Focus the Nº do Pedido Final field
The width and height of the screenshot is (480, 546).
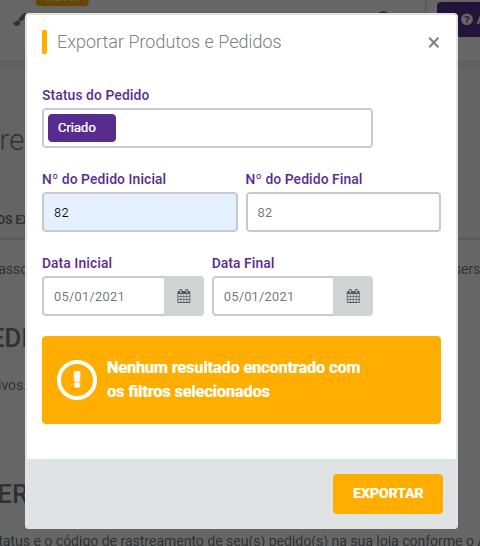(x=343, y=212)
